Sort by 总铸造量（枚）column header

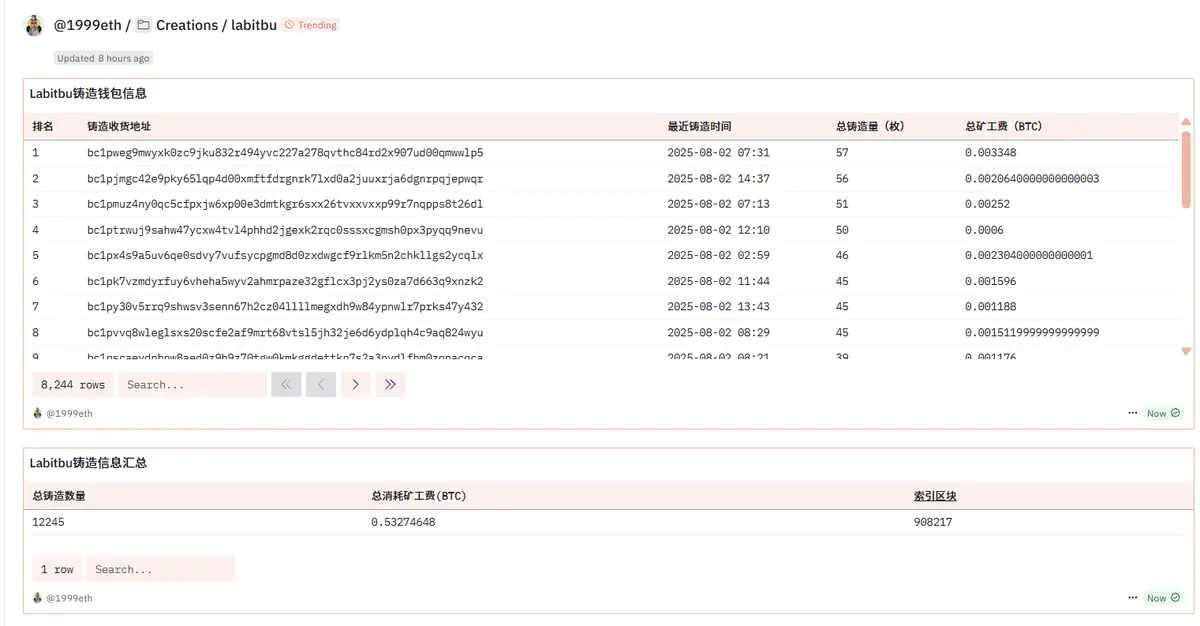point(870,127)
